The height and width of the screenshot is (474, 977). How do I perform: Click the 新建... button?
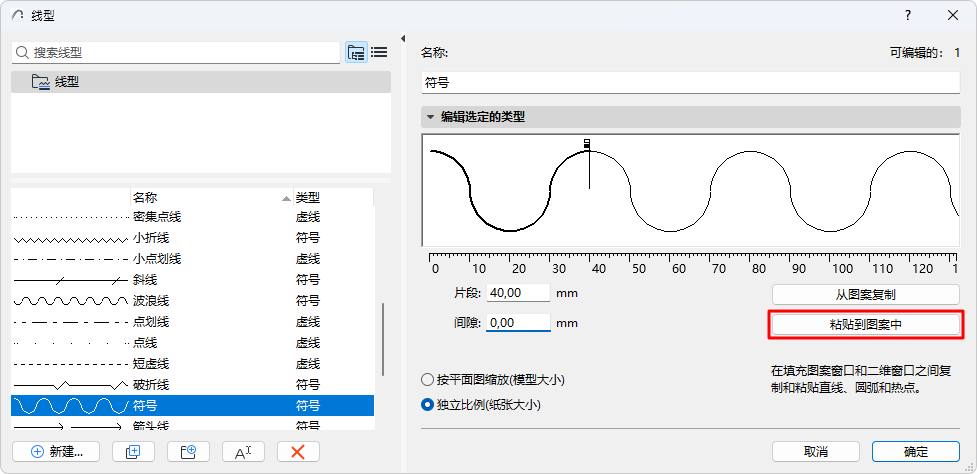(x=56, y=452)
